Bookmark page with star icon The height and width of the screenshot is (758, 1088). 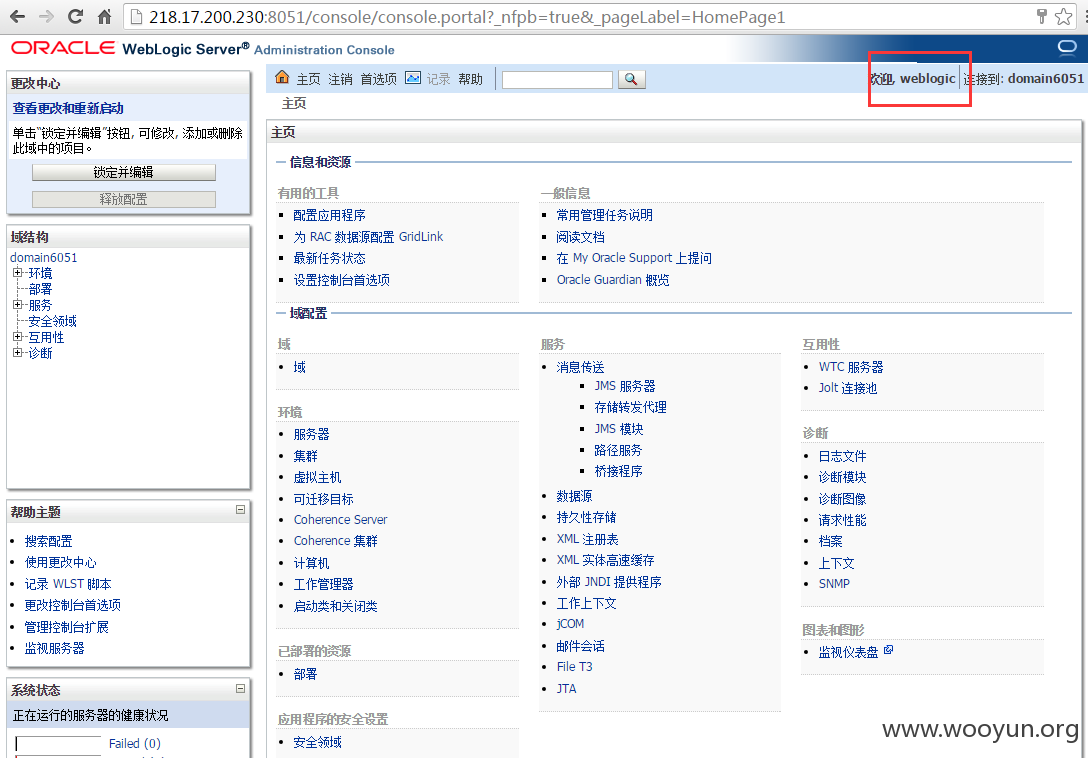(1064, 17)
